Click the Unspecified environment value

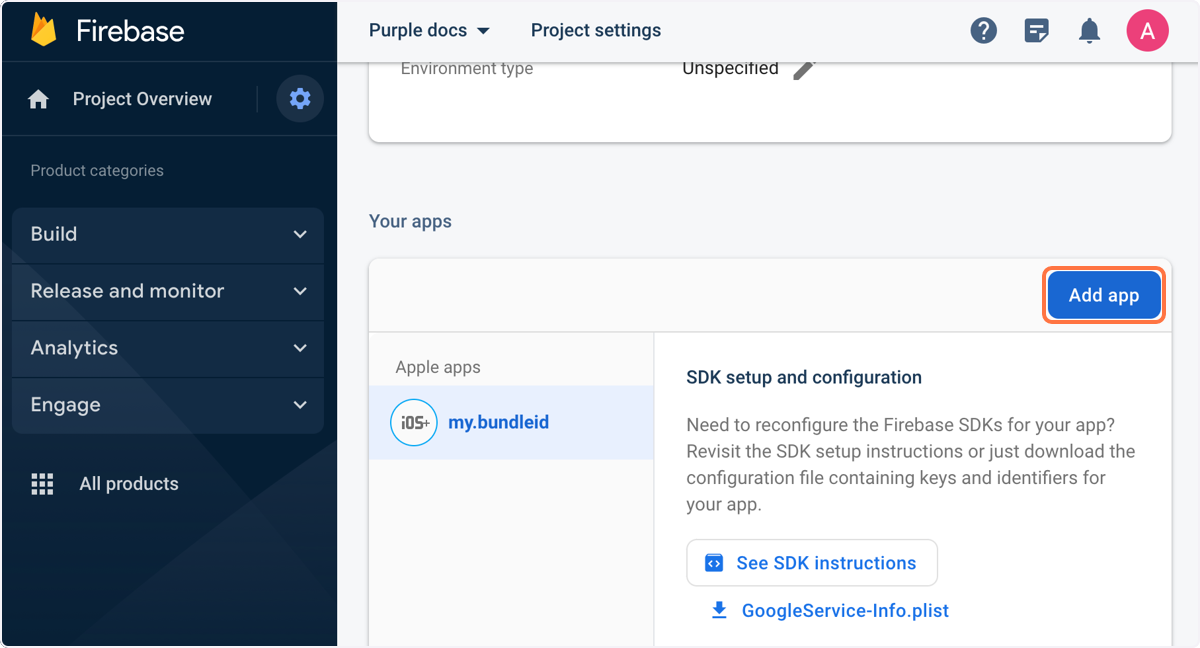(730, 68)
